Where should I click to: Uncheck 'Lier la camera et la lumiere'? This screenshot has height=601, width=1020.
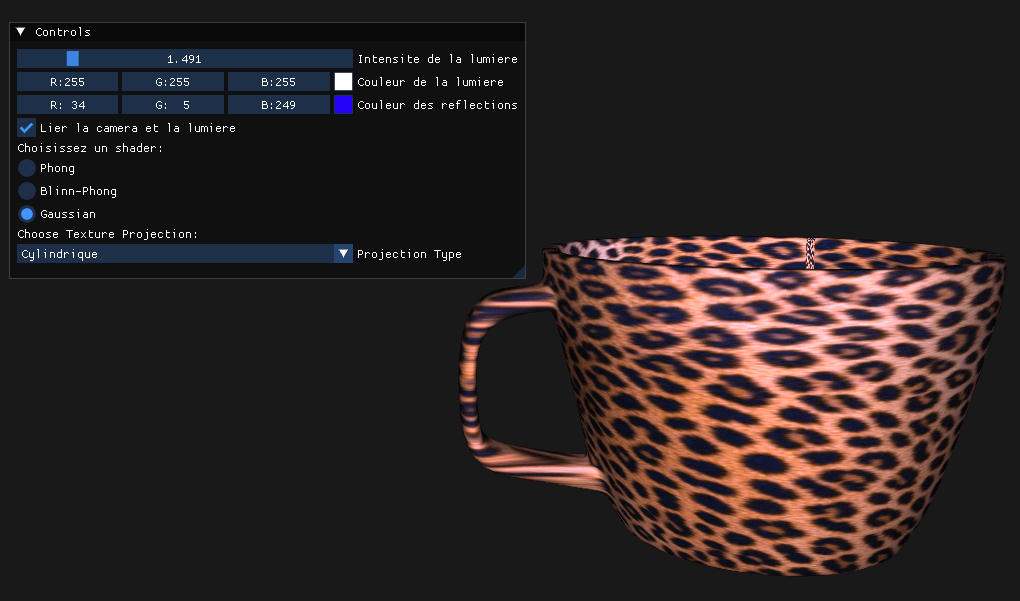[x=27, y=128]
